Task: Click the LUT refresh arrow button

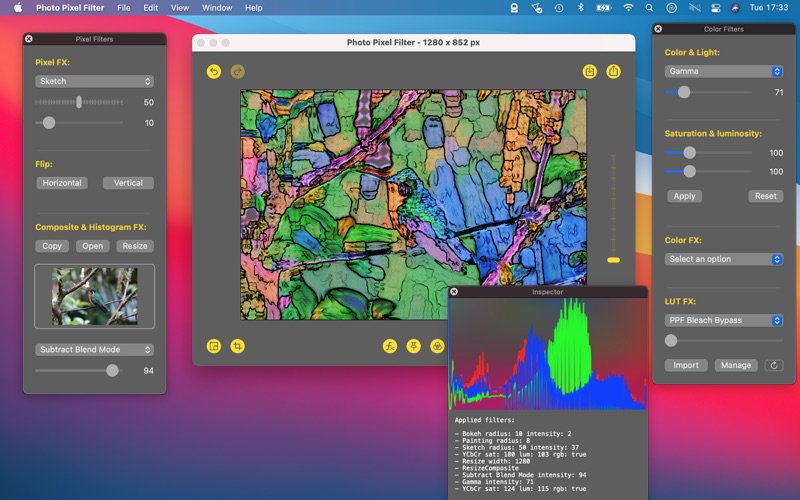Action: pos(773,365)
